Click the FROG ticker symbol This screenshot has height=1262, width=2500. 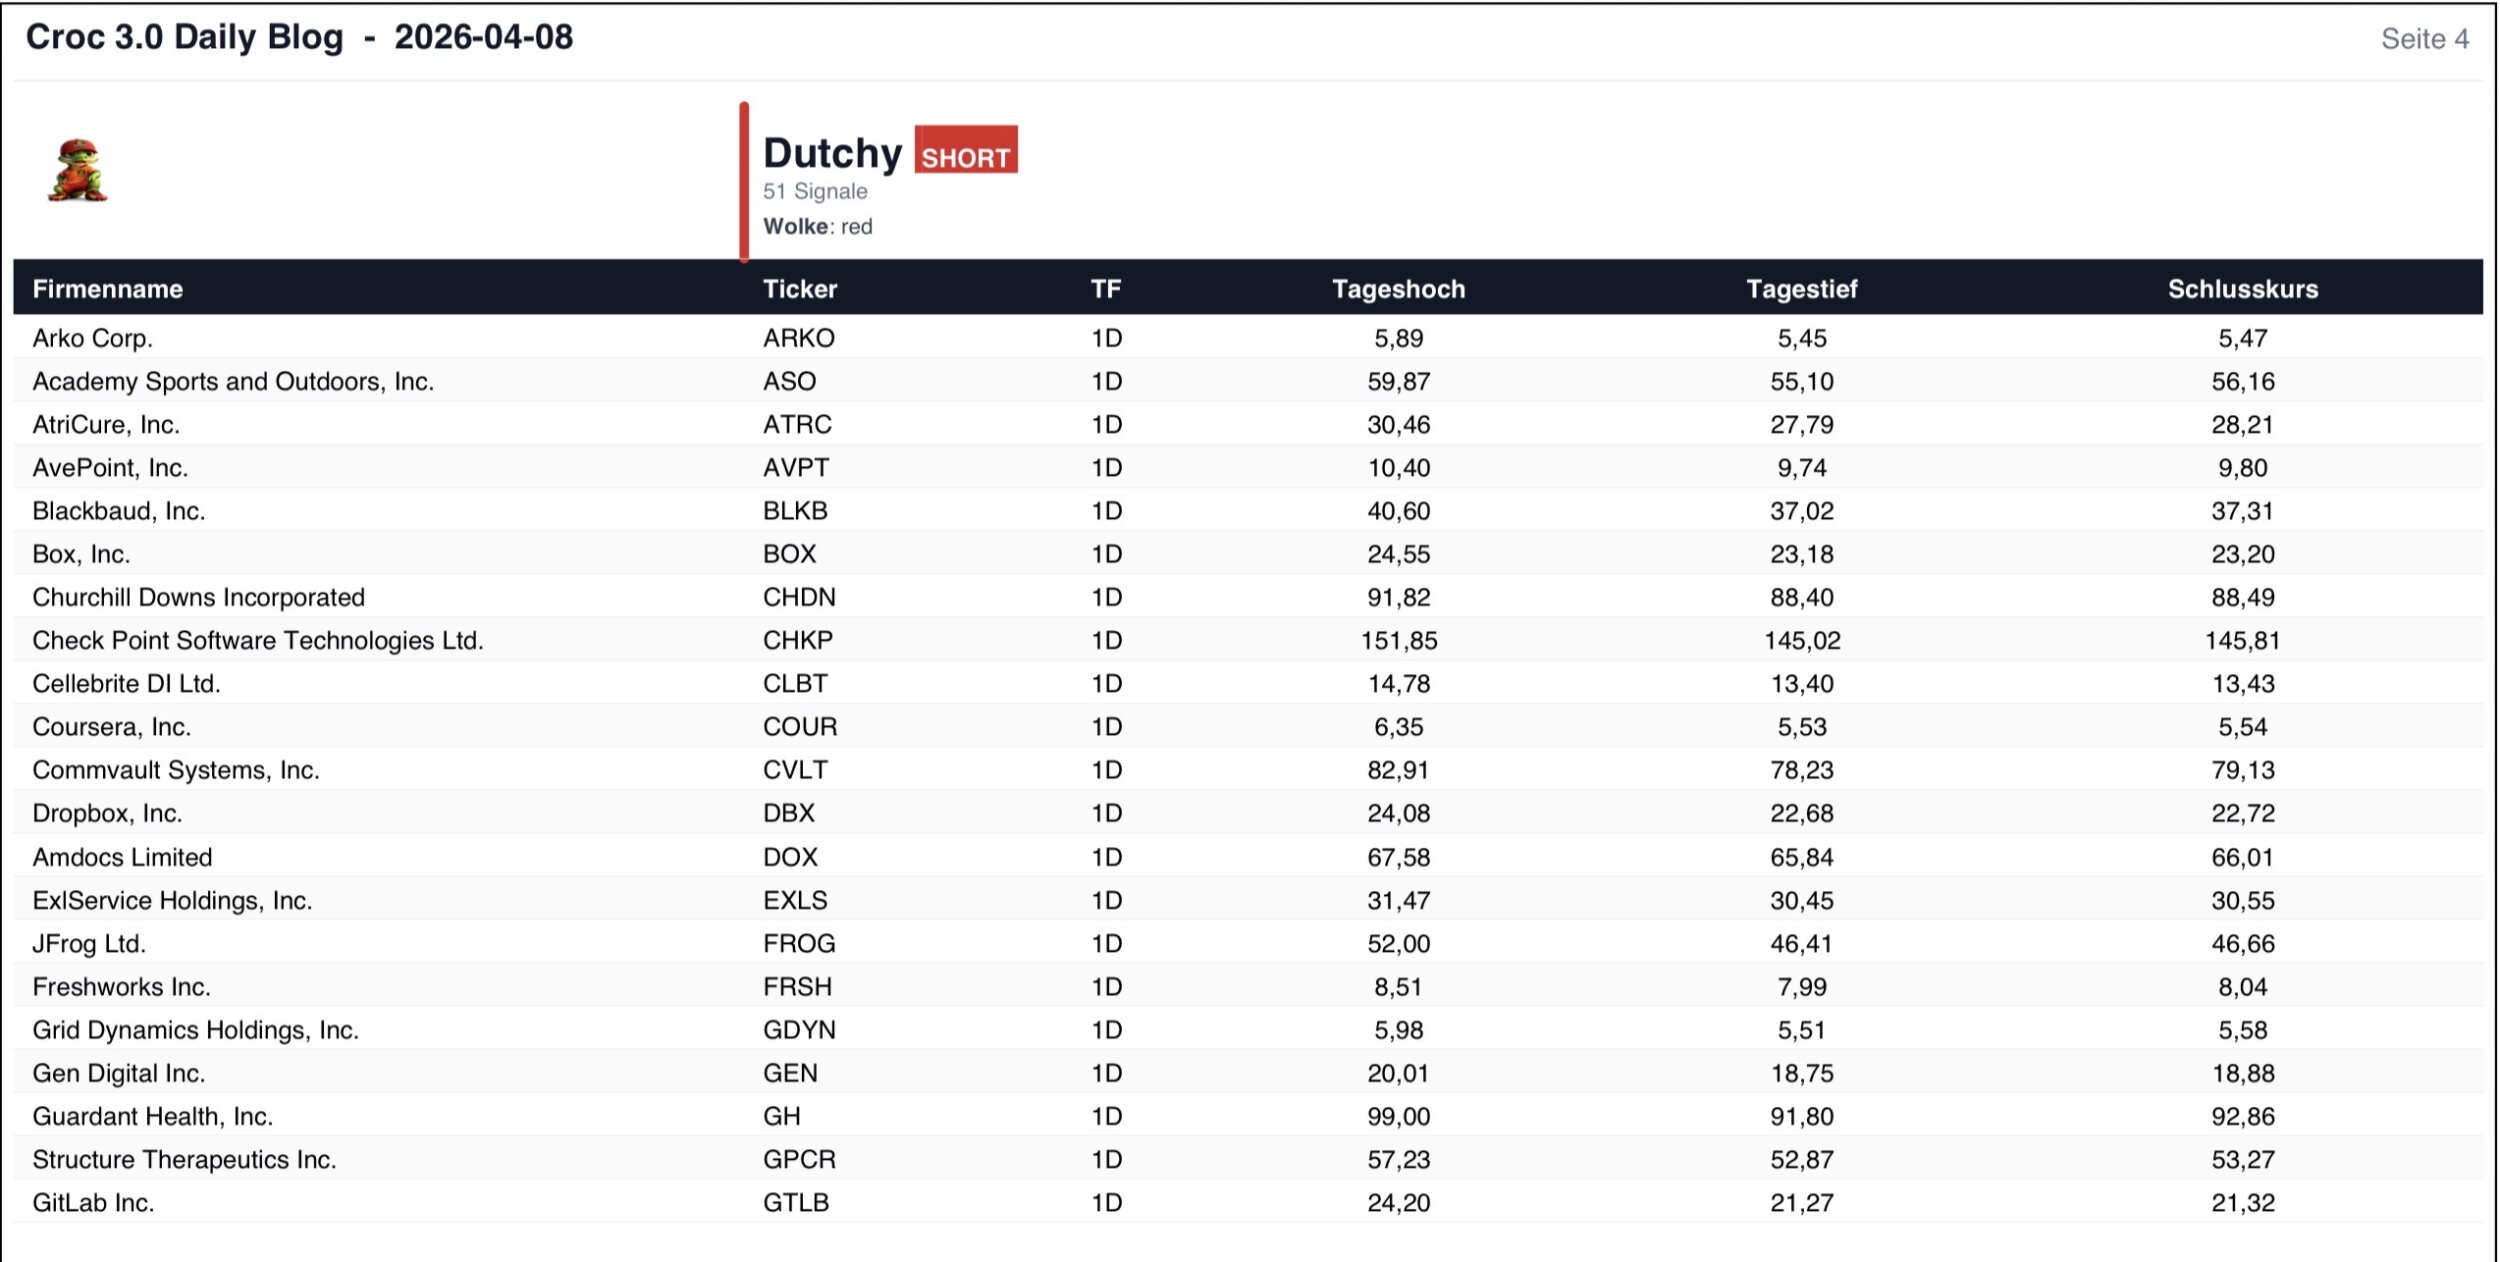[x=798, y=943]
